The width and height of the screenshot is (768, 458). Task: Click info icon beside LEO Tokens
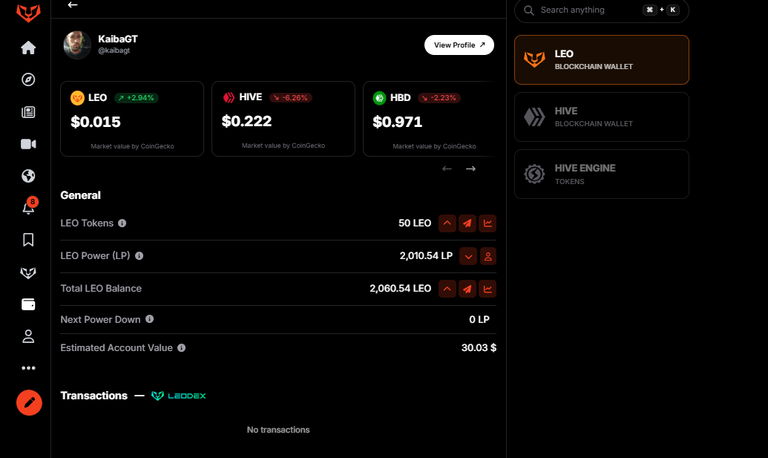pyautogui.click(x=122, y=223)
